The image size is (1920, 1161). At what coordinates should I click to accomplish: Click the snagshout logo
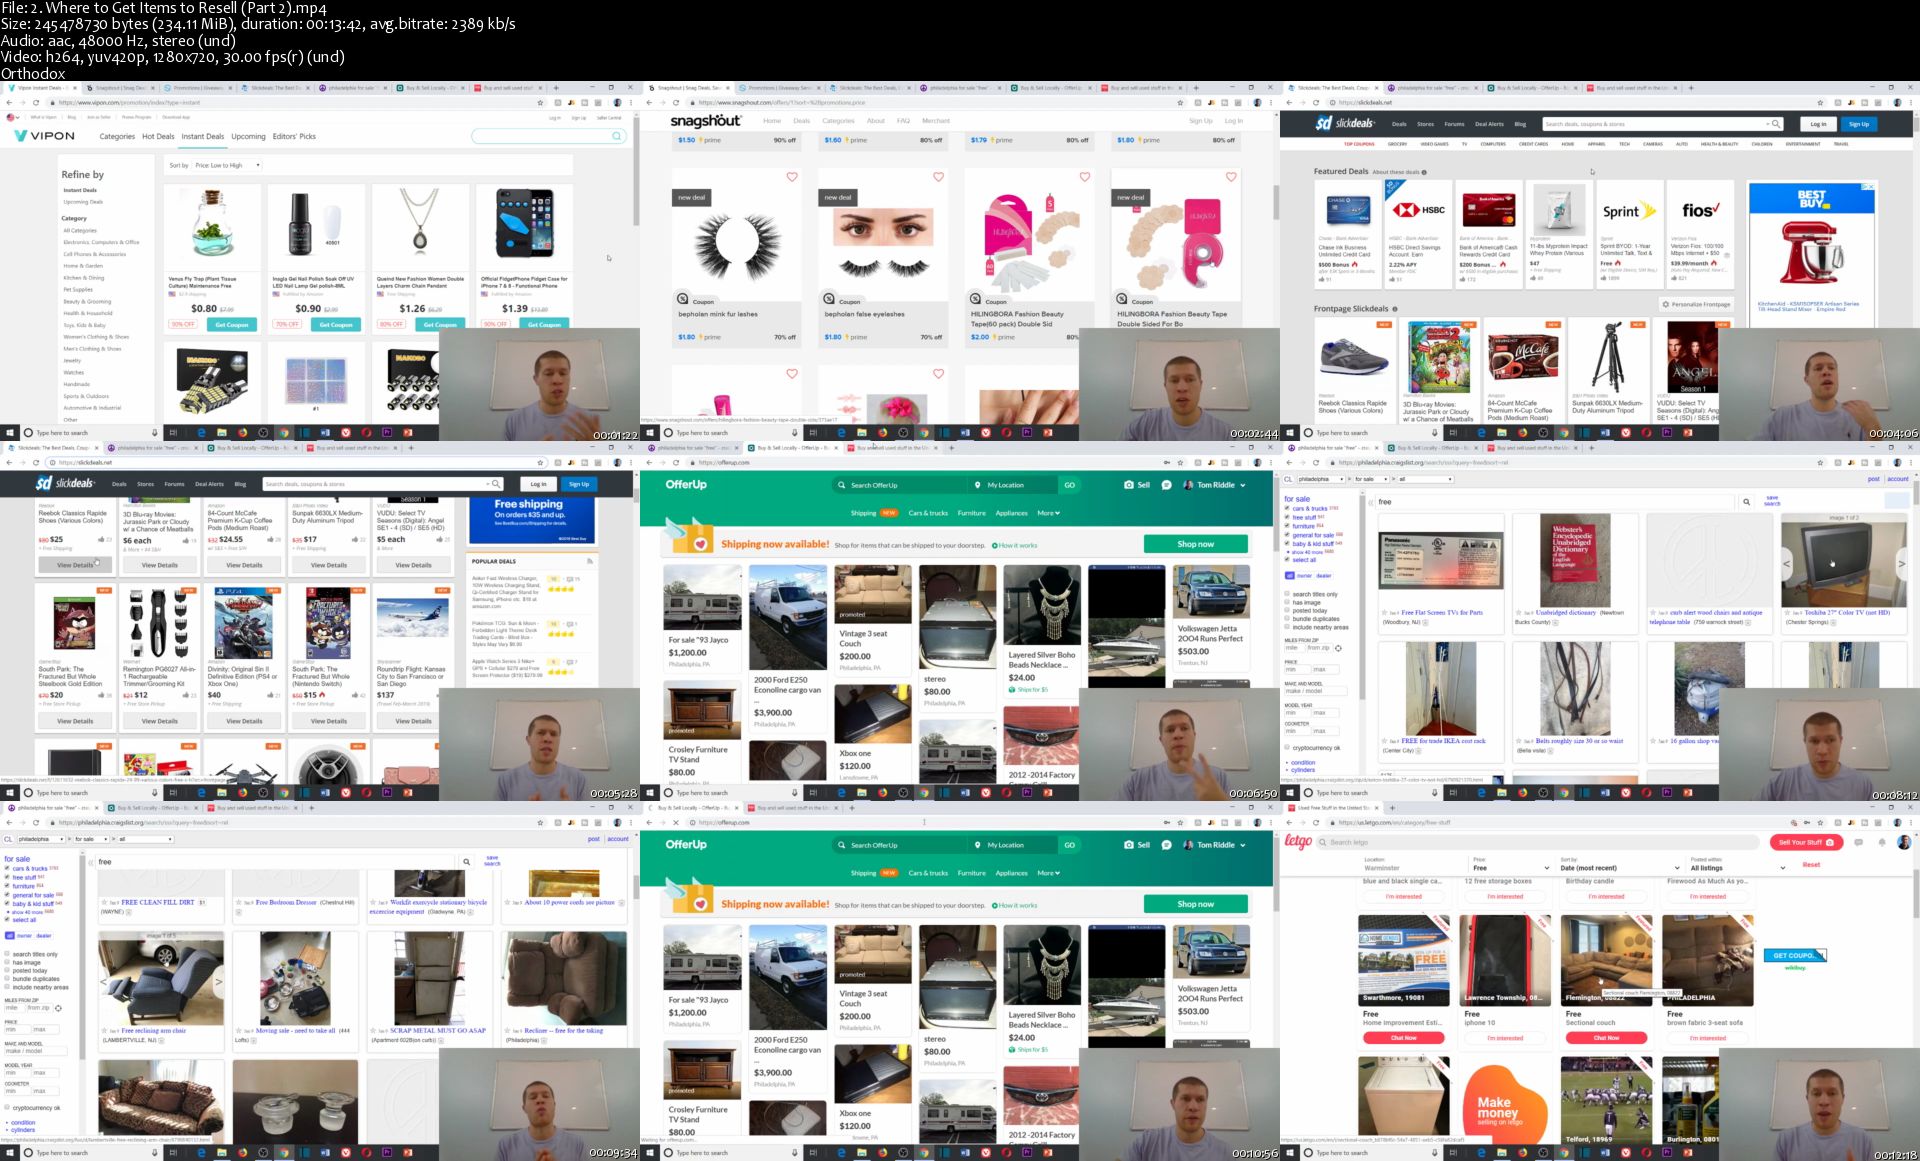[x=705, y=121]
